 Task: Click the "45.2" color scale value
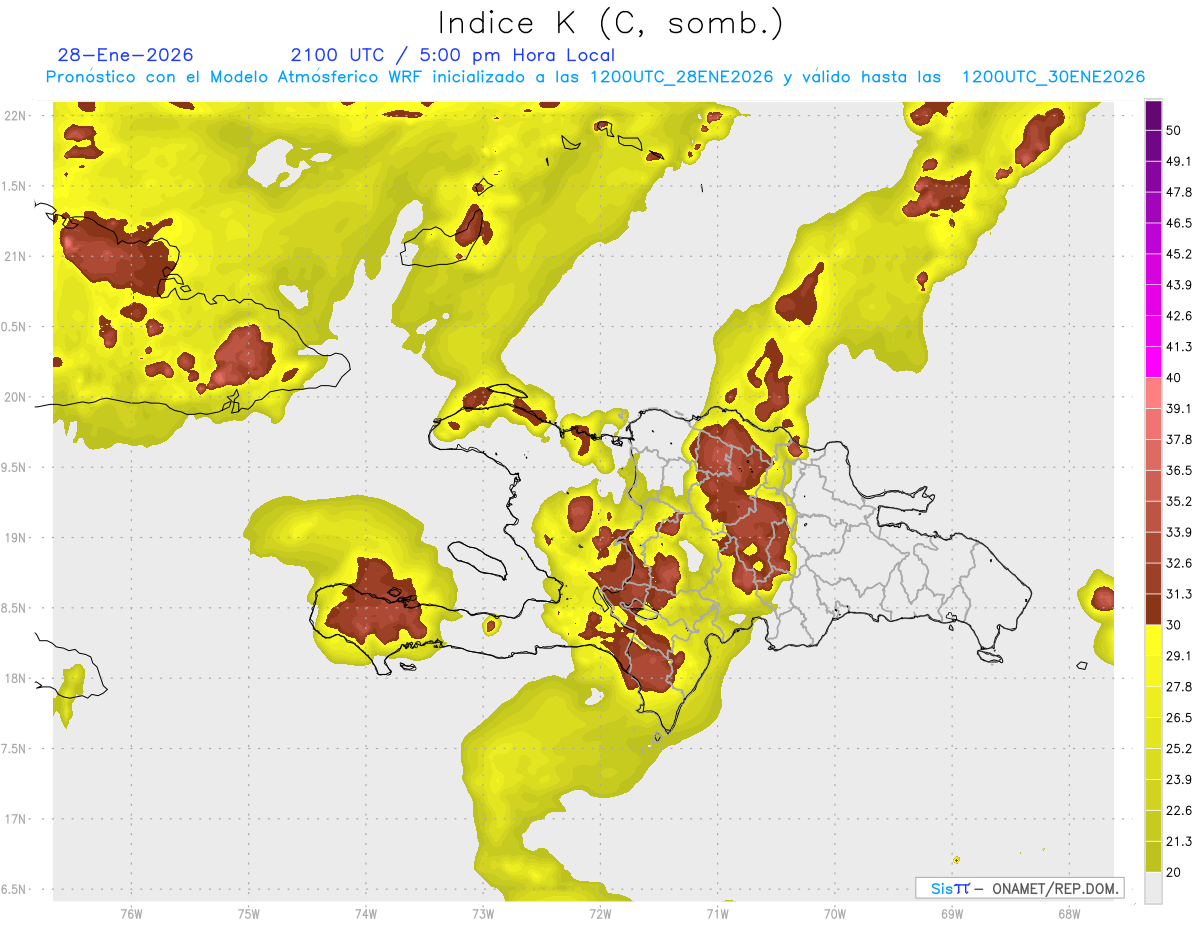(x=1179, y=254)
